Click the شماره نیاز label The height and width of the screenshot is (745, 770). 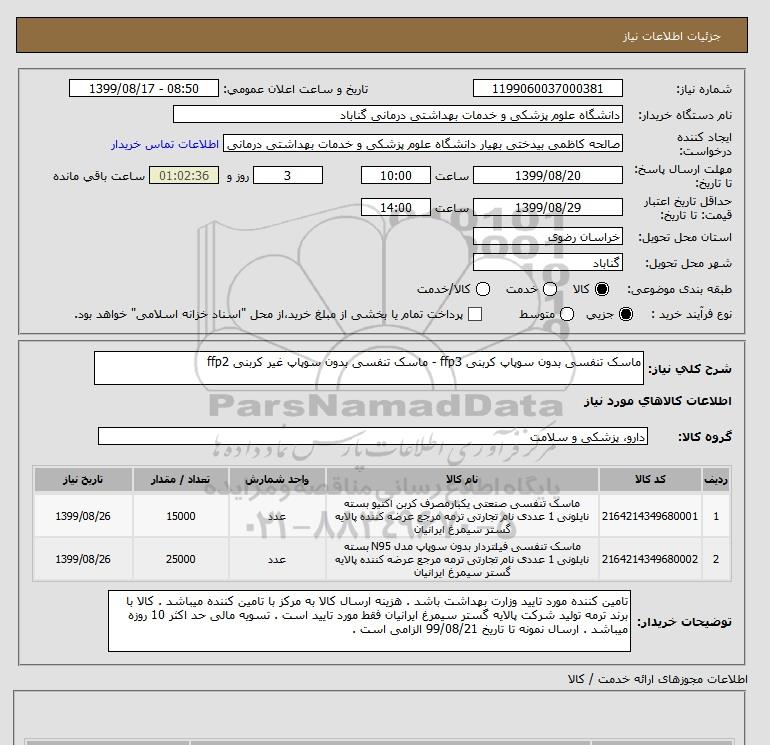[704, 89]
